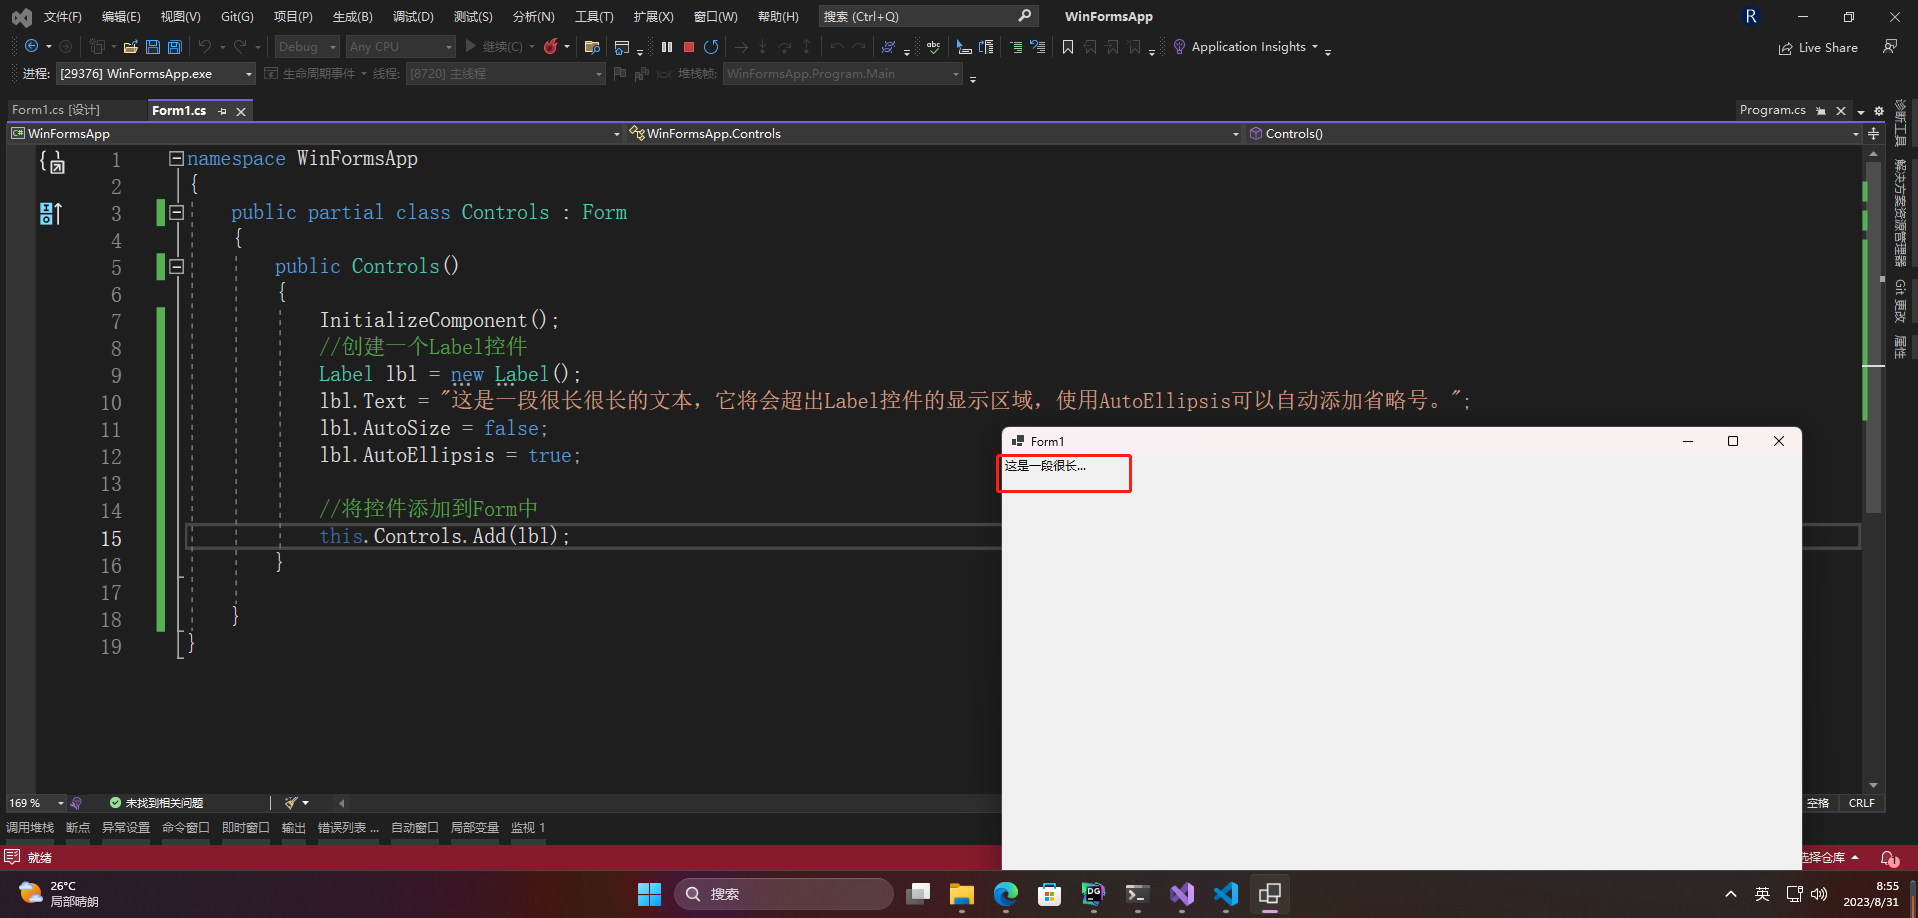Image resolution: width=1918 pixels, height=918 pixels.
Task: Open the 生成(B) menu
Action: [353, 16]
